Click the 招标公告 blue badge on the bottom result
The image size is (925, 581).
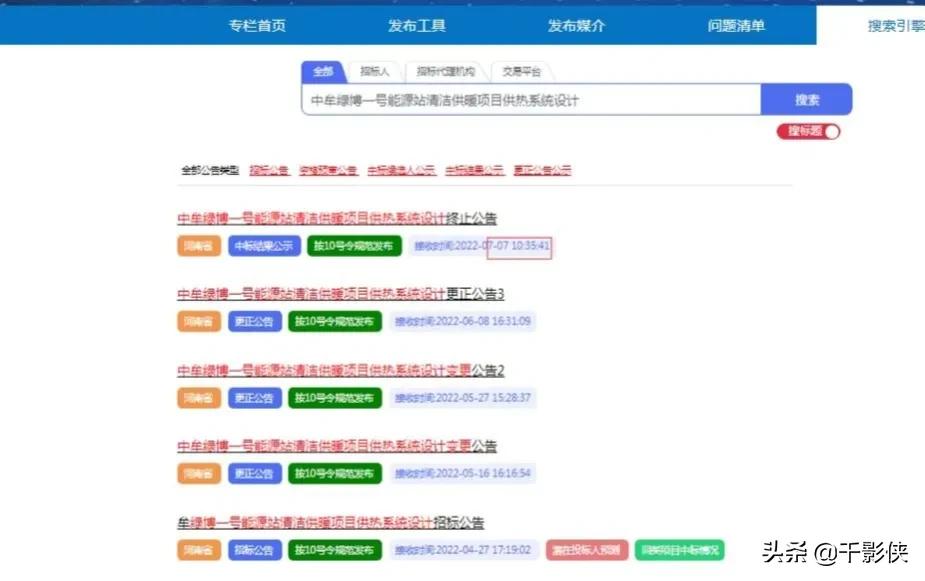(256, 549)
